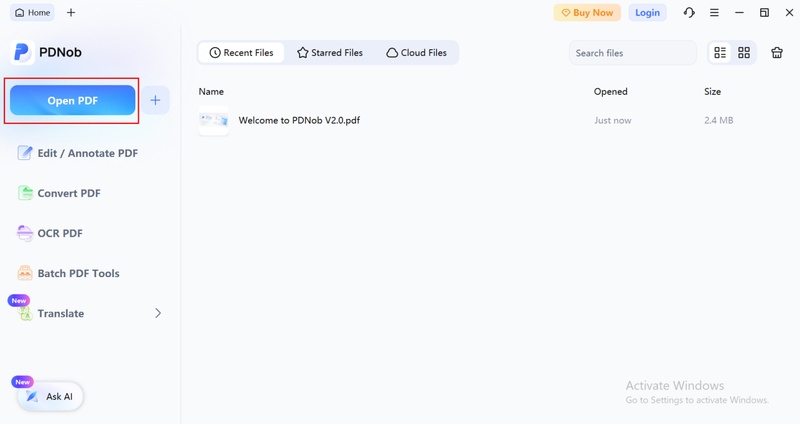Image resolution: width=800 pixels, height=424 pixels.
Task: Switch to the Recent Files tab
Action: [241, 53]
